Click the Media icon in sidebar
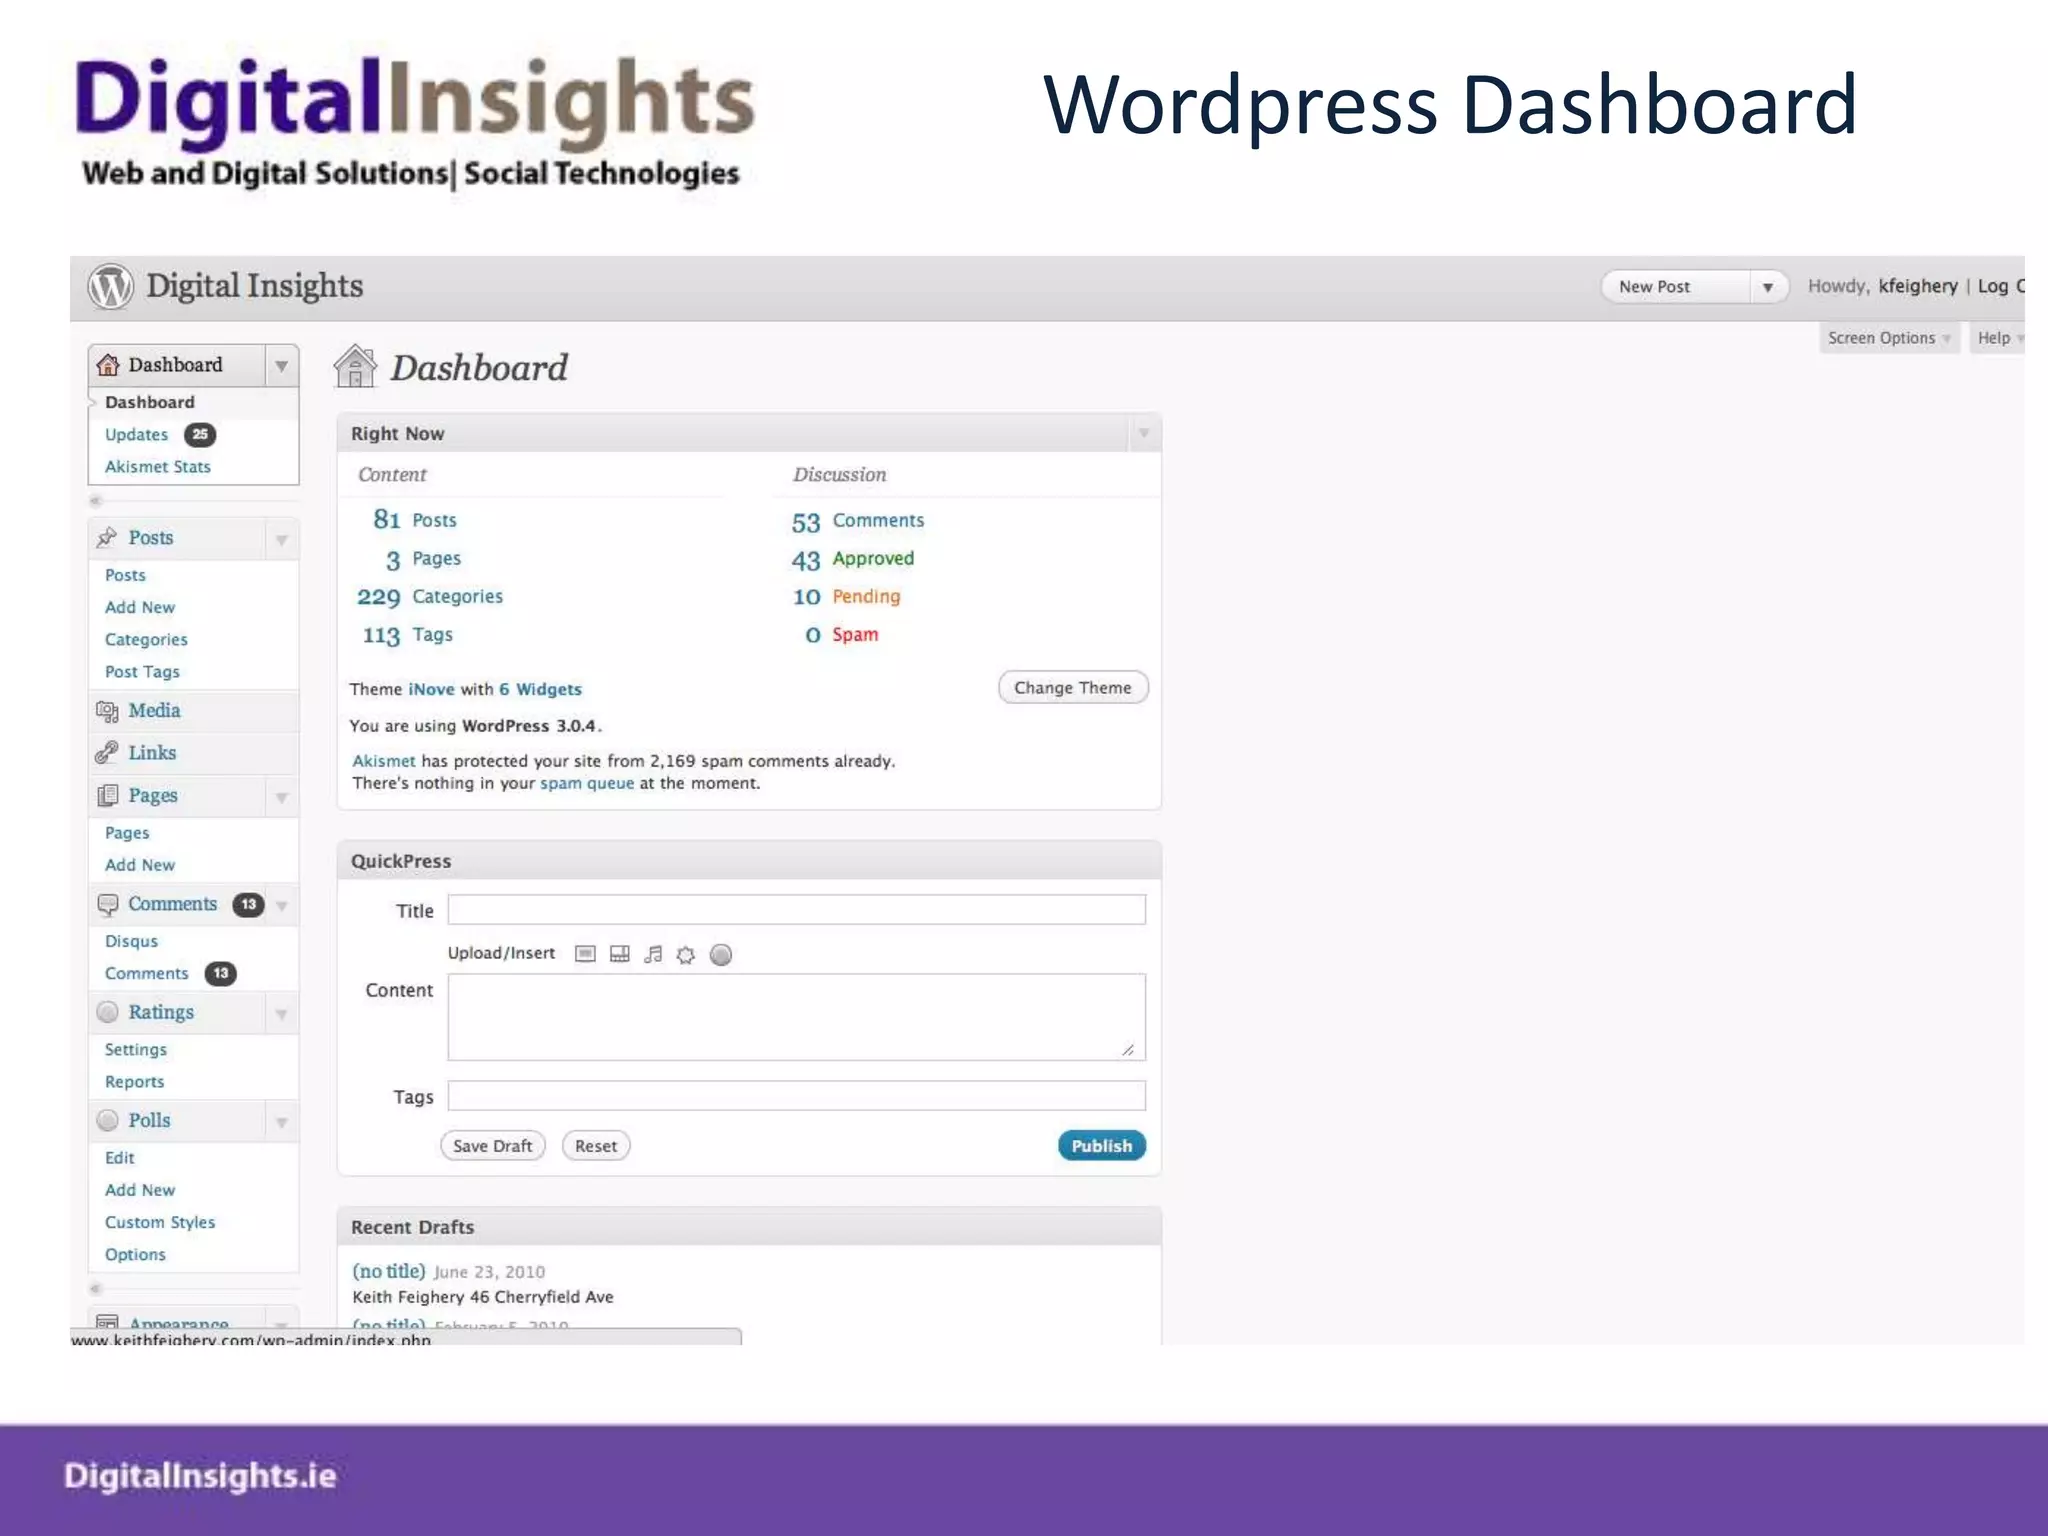Image resolution: width=2048 pixels, height=1536 pixels. pyautogui.click(x=107, y=711)
